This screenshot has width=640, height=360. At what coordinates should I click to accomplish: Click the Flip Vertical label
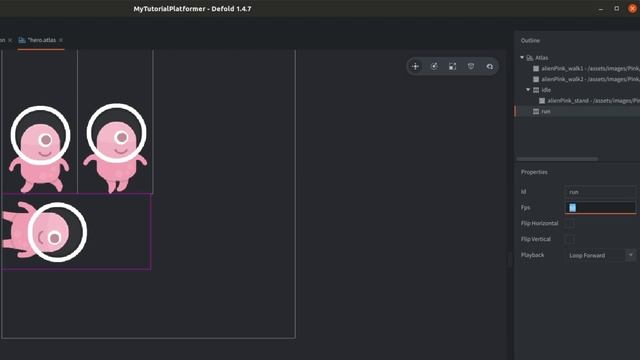(x=536, y=239)
